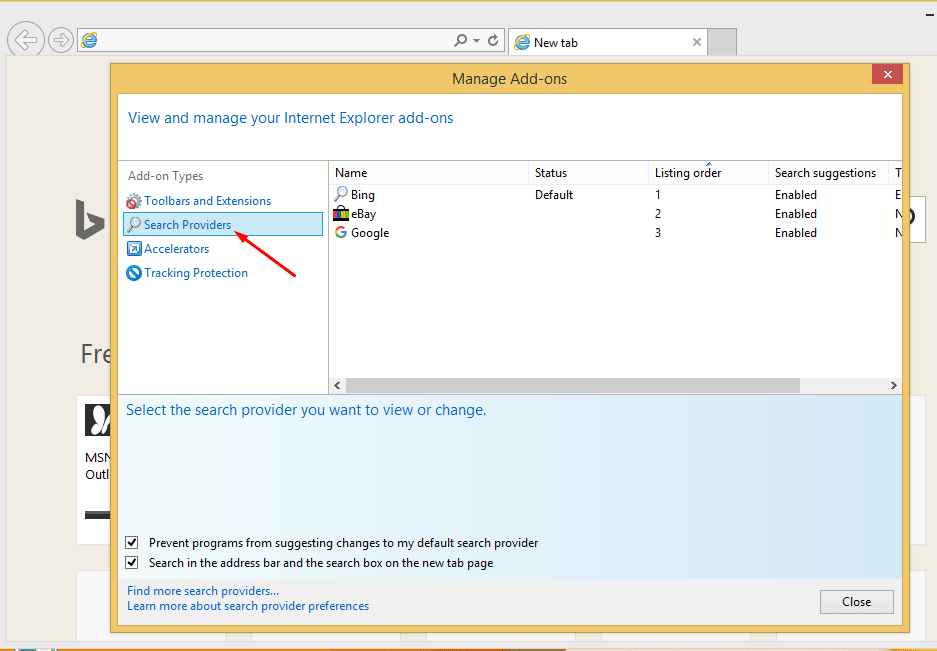Viewport: 937px width, 651px height.
Task: Click the magnifier search icon in address bar
Action: pyautogui.click(x=460, y=40)
